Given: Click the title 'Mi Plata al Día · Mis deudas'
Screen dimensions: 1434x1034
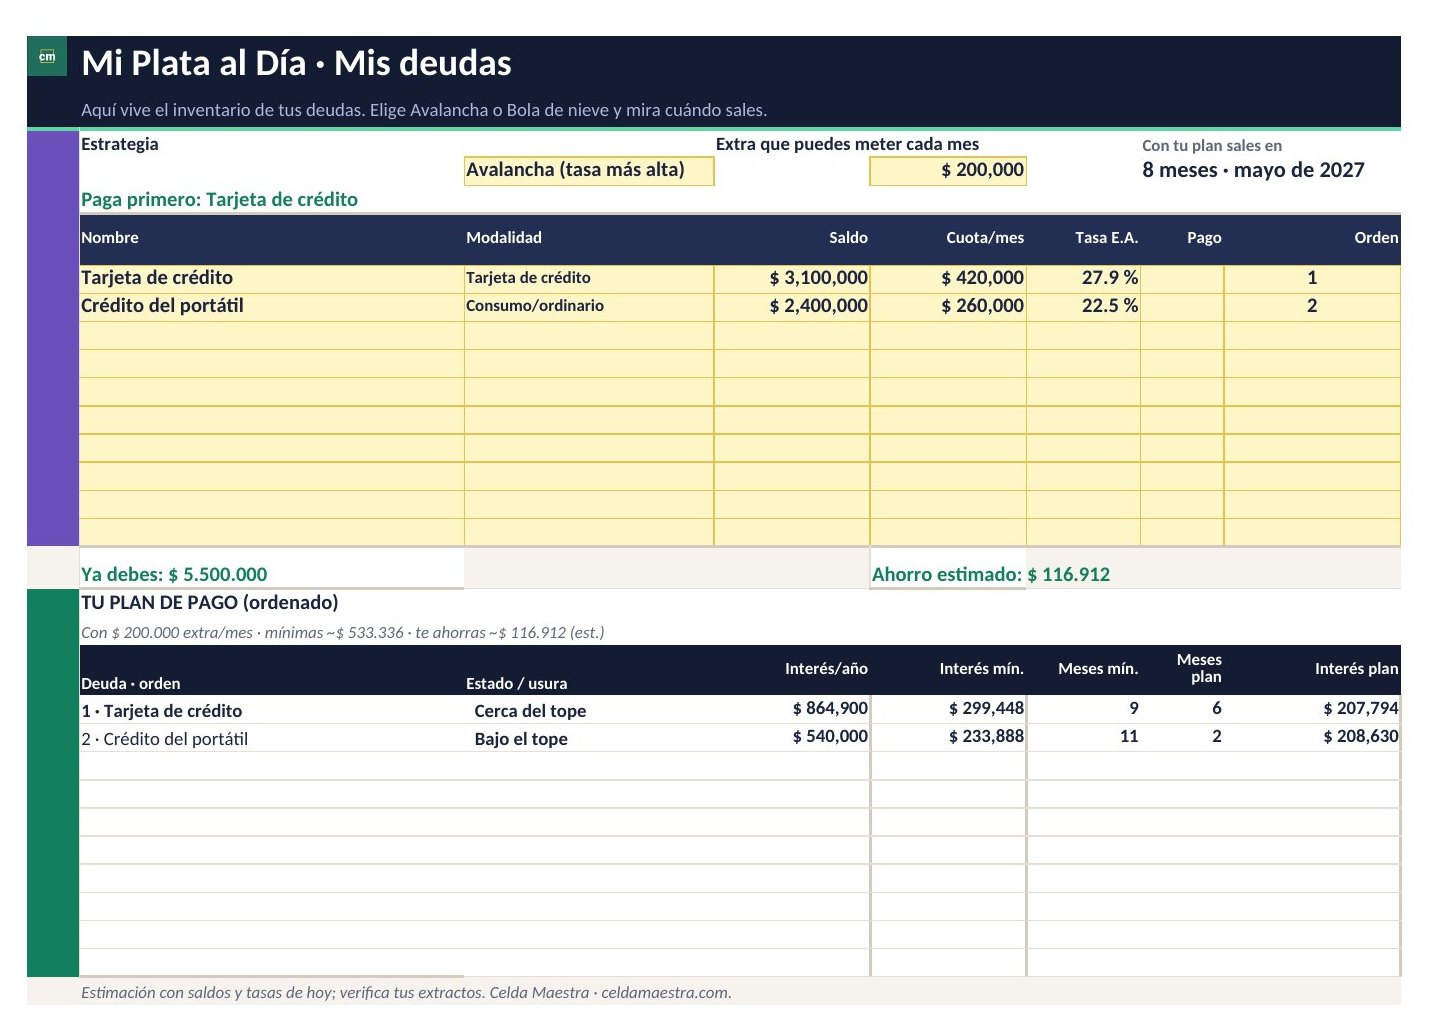Looking at the screenshot, I should [296, 63].
